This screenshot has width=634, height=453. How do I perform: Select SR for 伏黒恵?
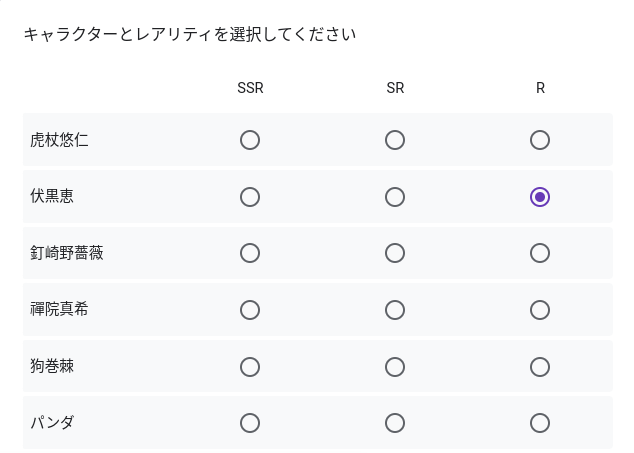pyautogui.click(x=395, y=197)
